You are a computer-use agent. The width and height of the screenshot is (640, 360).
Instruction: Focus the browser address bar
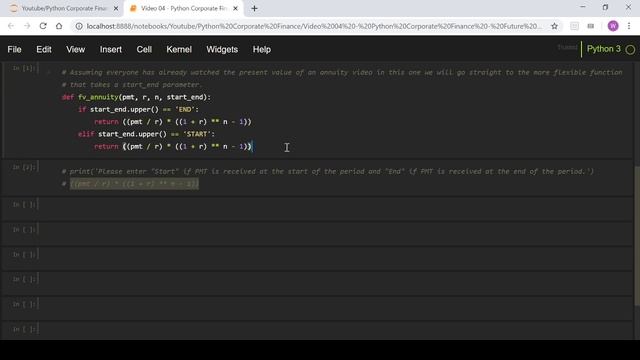click(313, 26)
